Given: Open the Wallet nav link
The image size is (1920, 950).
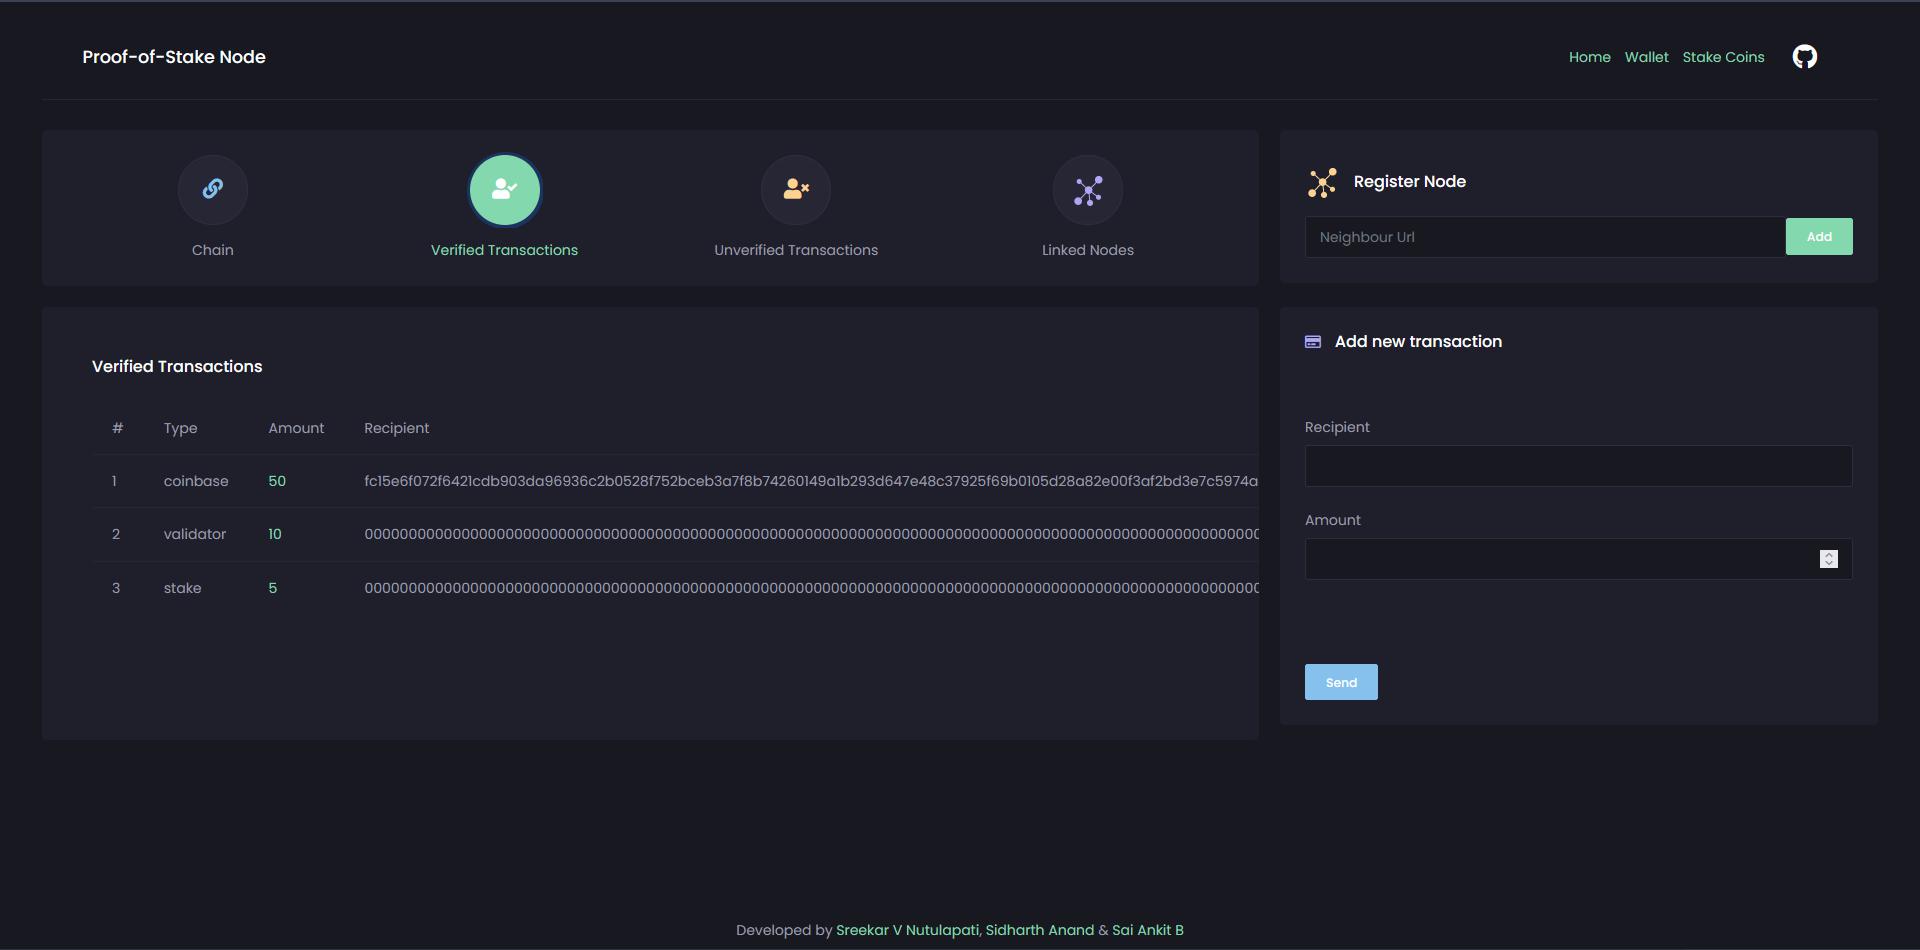Looking at the screenshot, I should (1646, 57).
